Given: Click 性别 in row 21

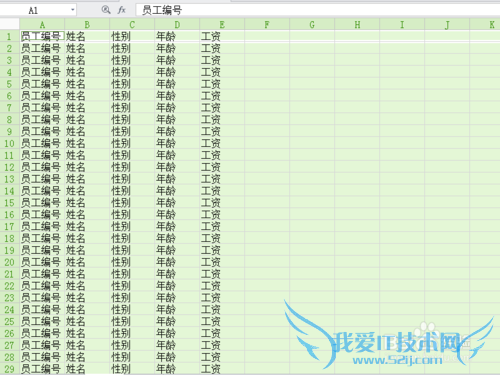Looking at the screenshot, I should point(121,274).
